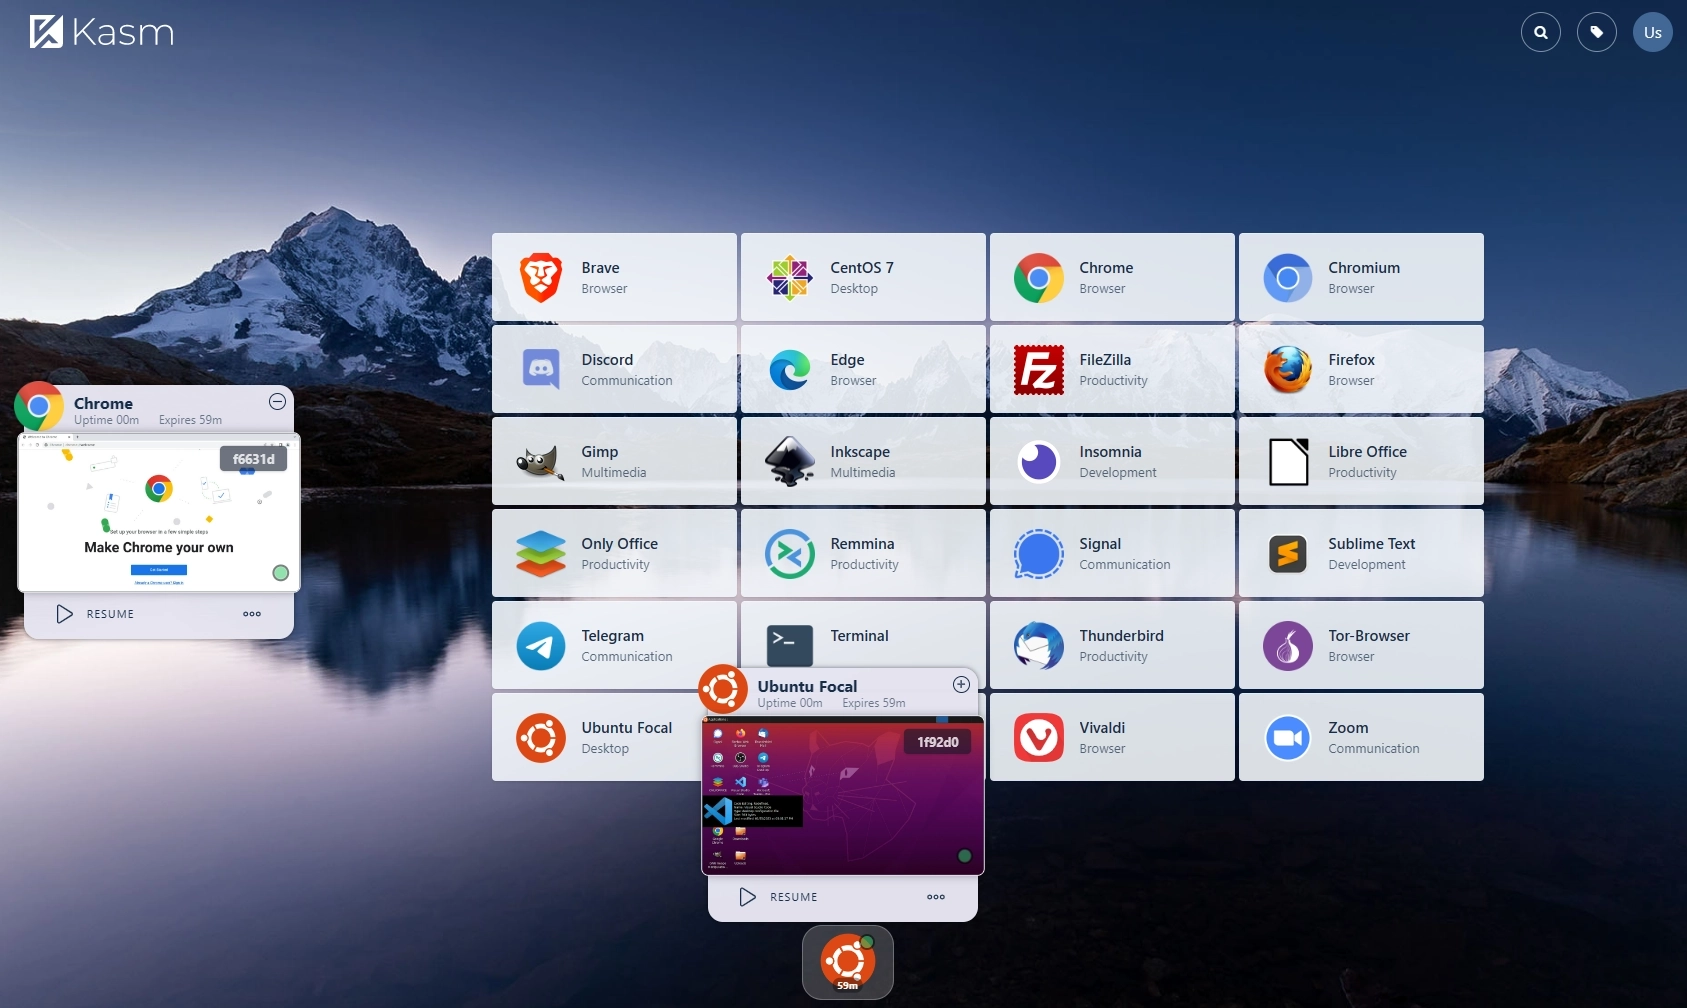Open the user profile avatar menu
Viewport: 1687px width, 1008px height.
coord(1652,32)
